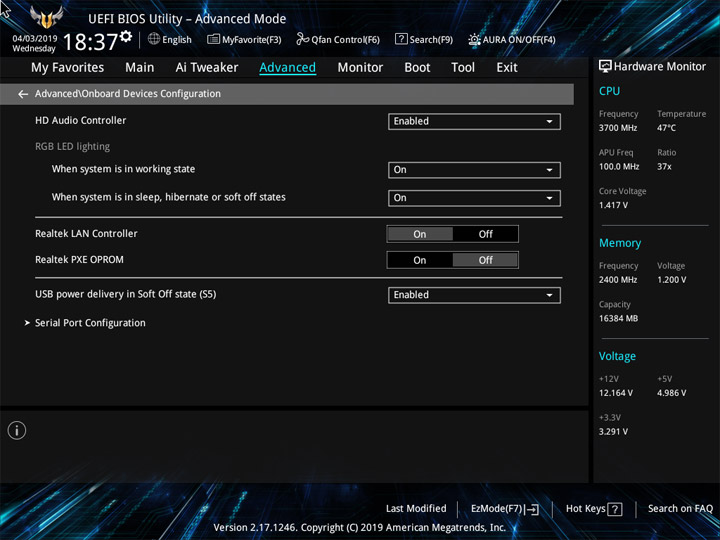Click the Hardware Monitor screen icon
Image resolution: width=720 pixels, height=540 pixels.
click(605, 67)
